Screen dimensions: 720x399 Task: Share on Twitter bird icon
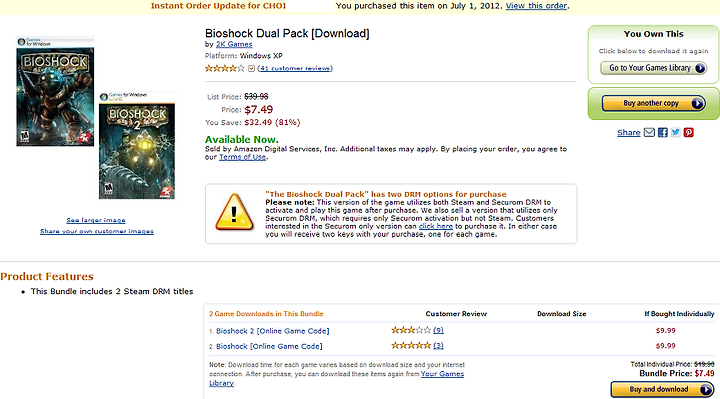point(675,133)
